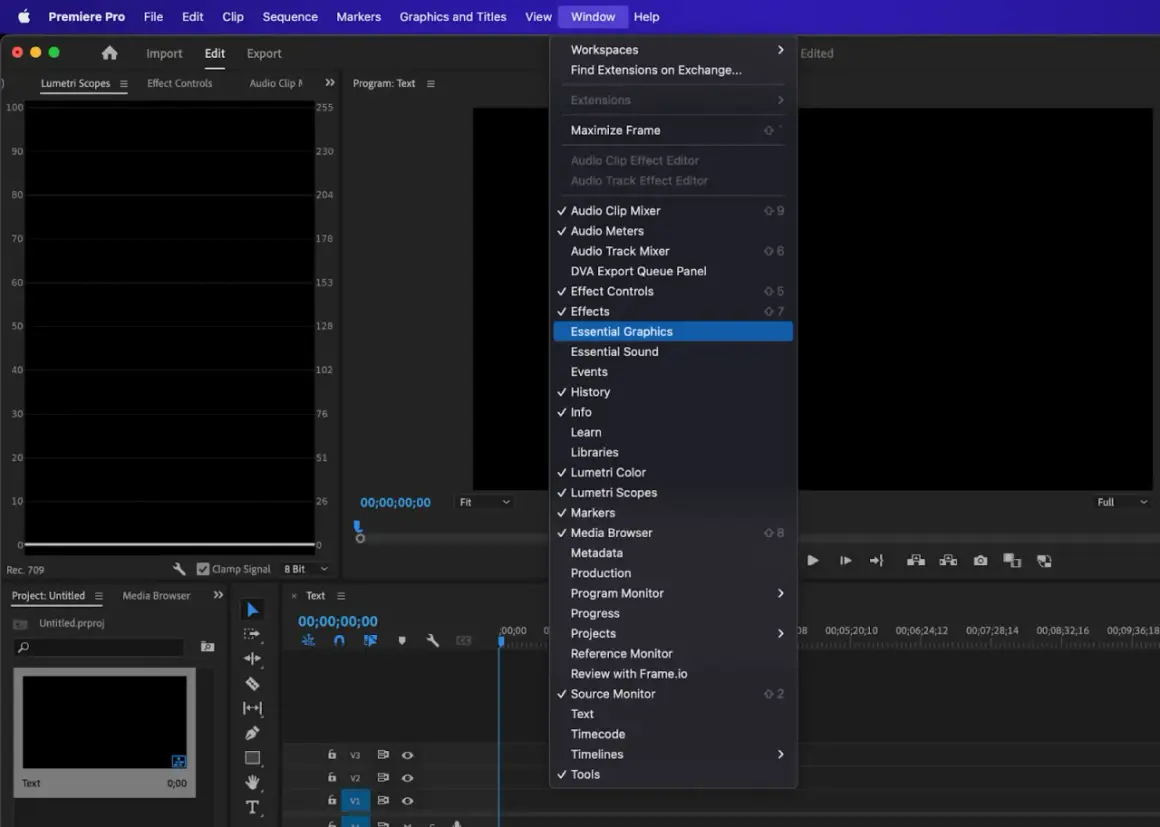Toggle V2 track output eye
Screen dimensions: 1160x827
[407, 778]
